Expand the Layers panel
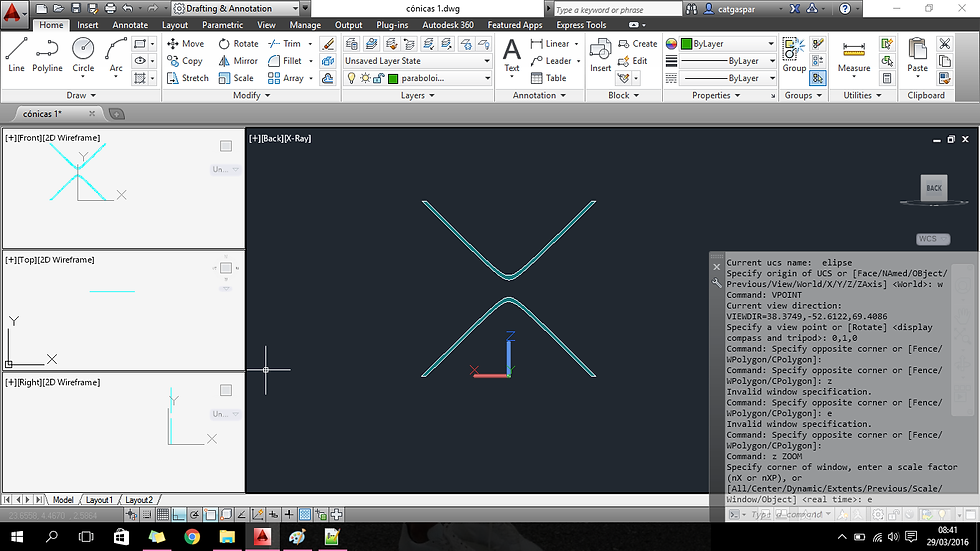Viewport: 980px width, 551px height. (x=418, y=96)
